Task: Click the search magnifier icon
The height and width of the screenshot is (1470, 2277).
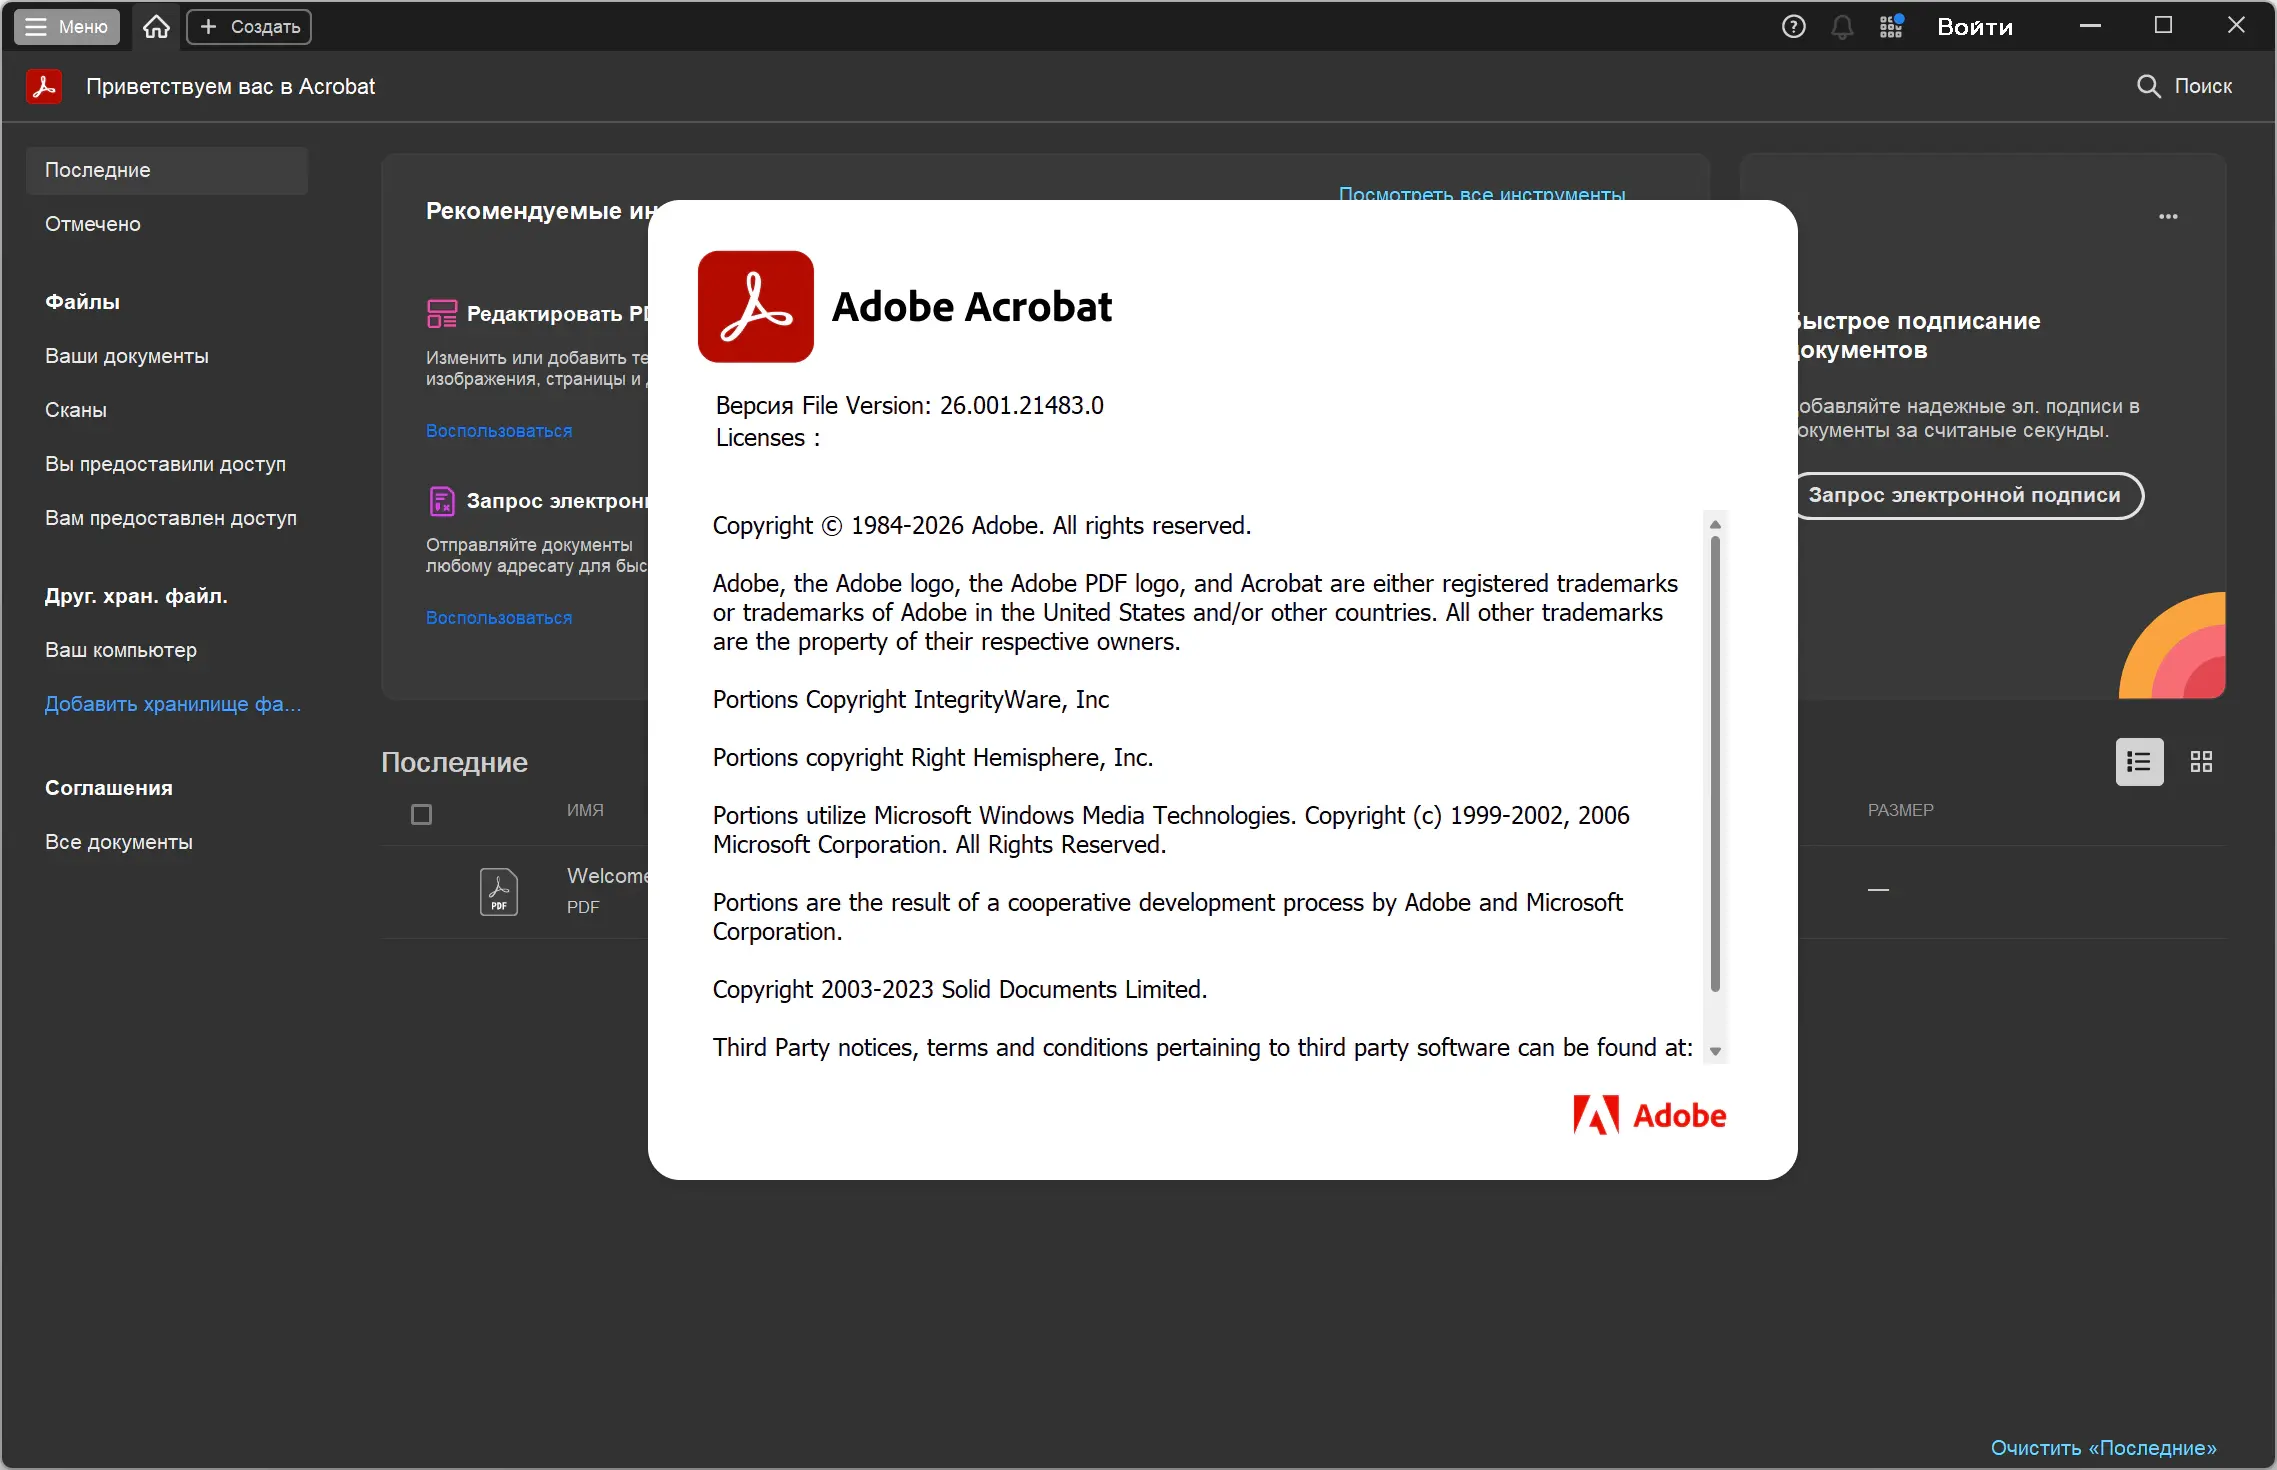Action: coord(2148,86)
